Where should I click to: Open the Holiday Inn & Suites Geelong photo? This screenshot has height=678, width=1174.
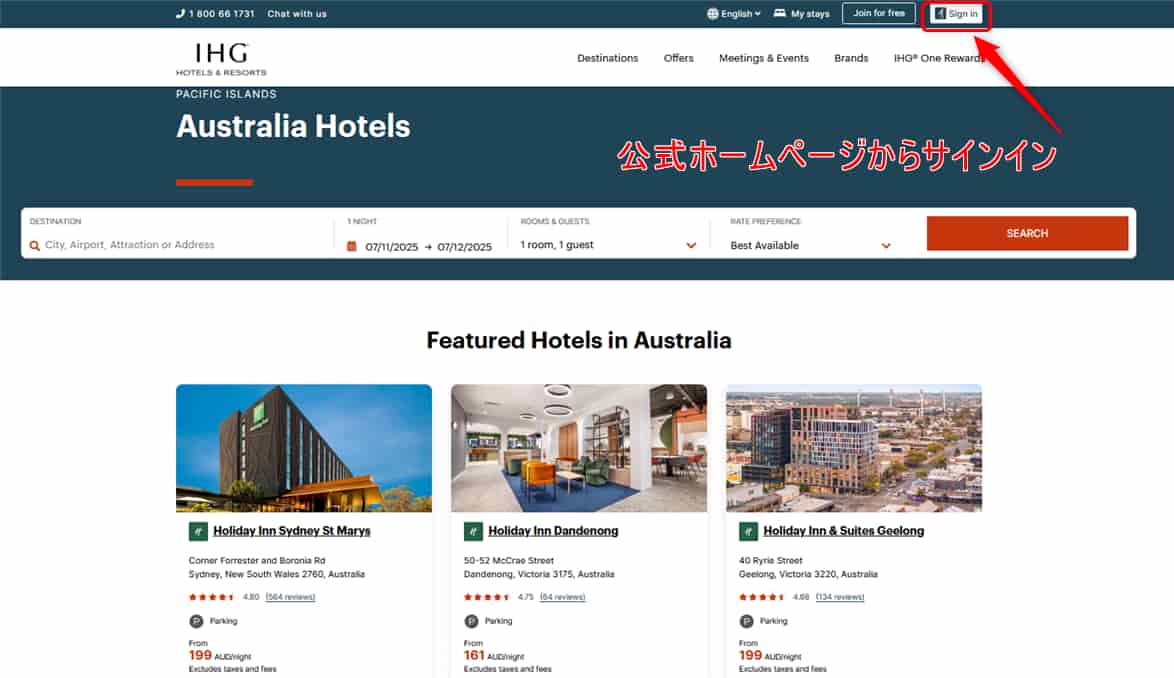854,448
